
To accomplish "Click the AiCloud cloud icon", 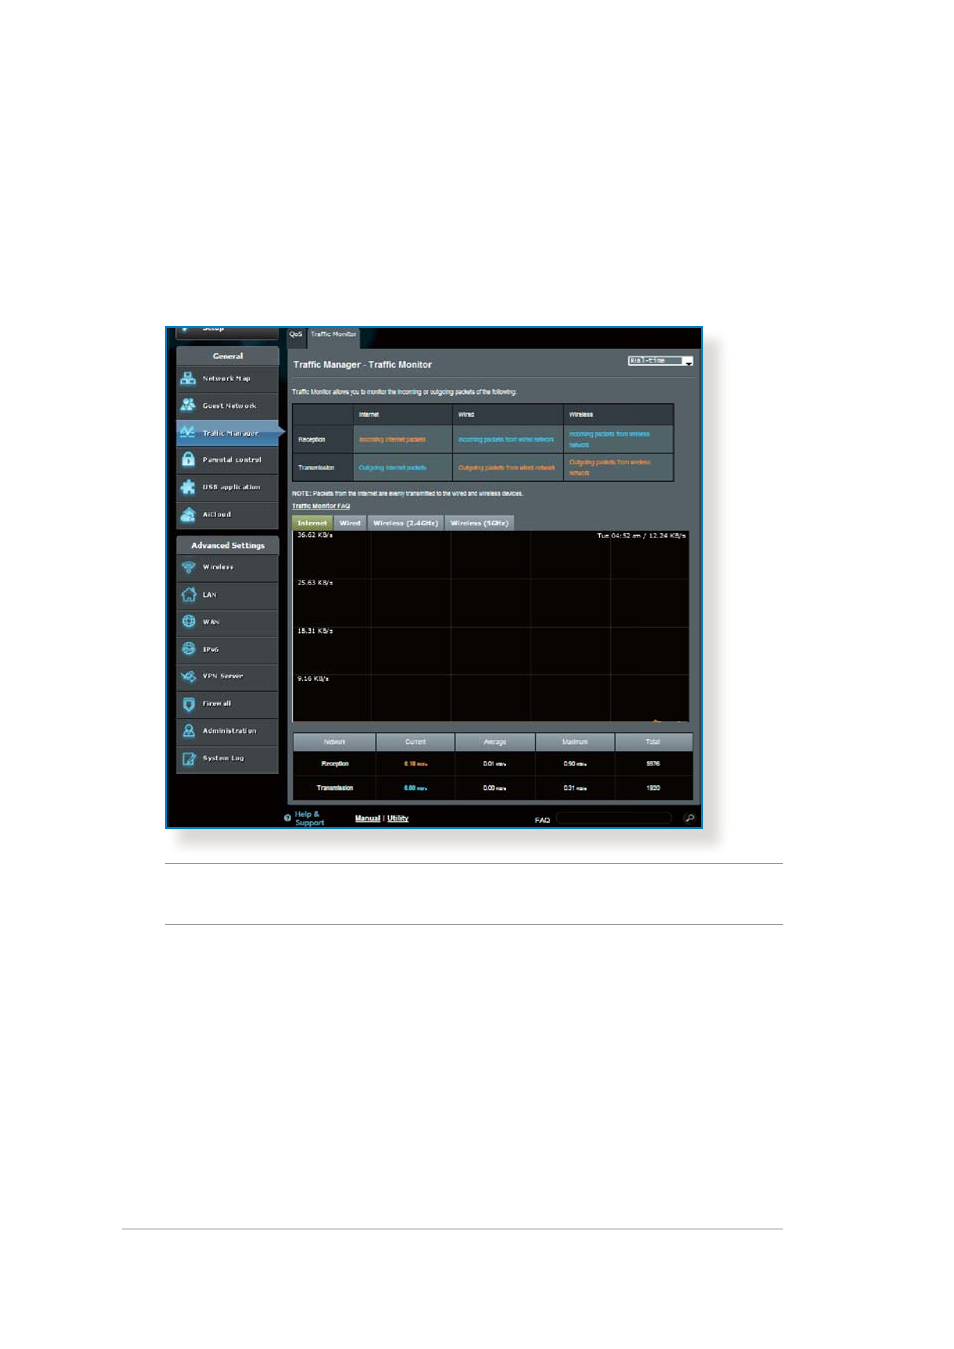I will pyautogui.click(x=188, y=514).
